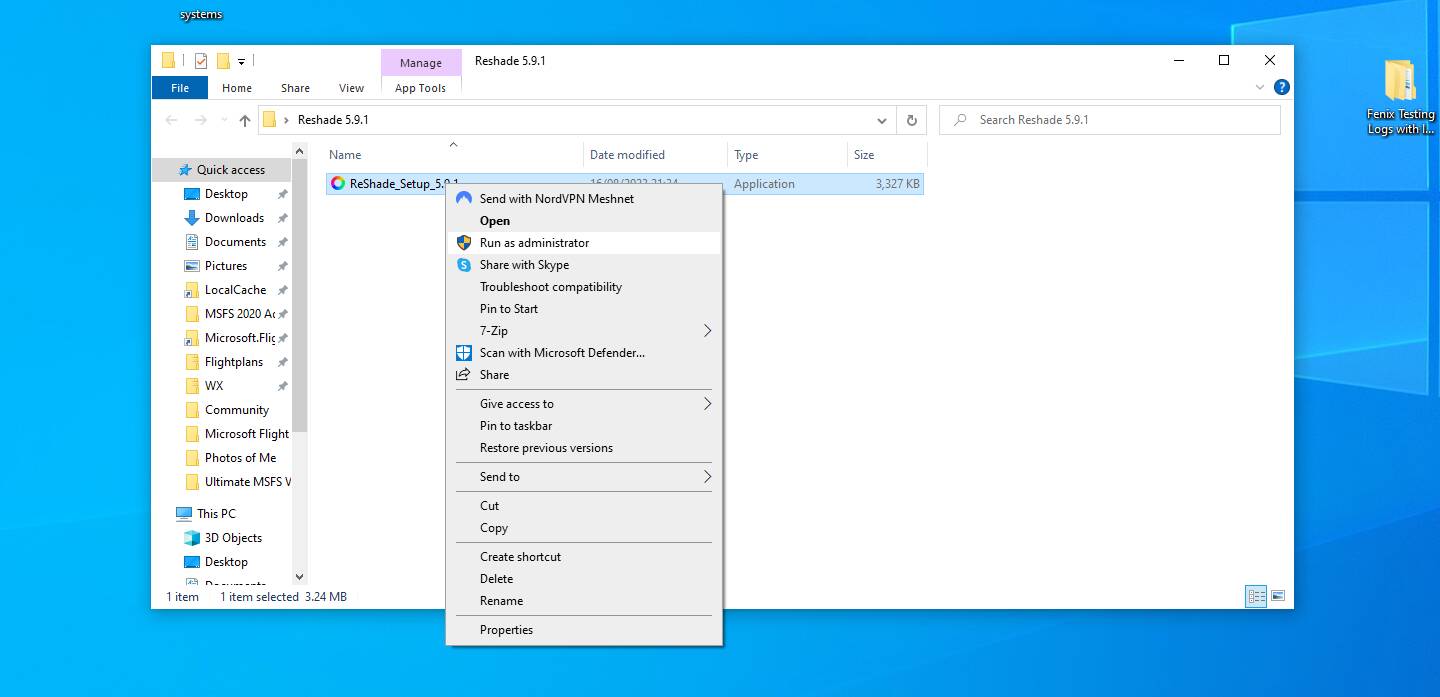Viewport: 1440px width, 697px height.
Task: Switch to the Details view layout
Action: click(1256, 597)
